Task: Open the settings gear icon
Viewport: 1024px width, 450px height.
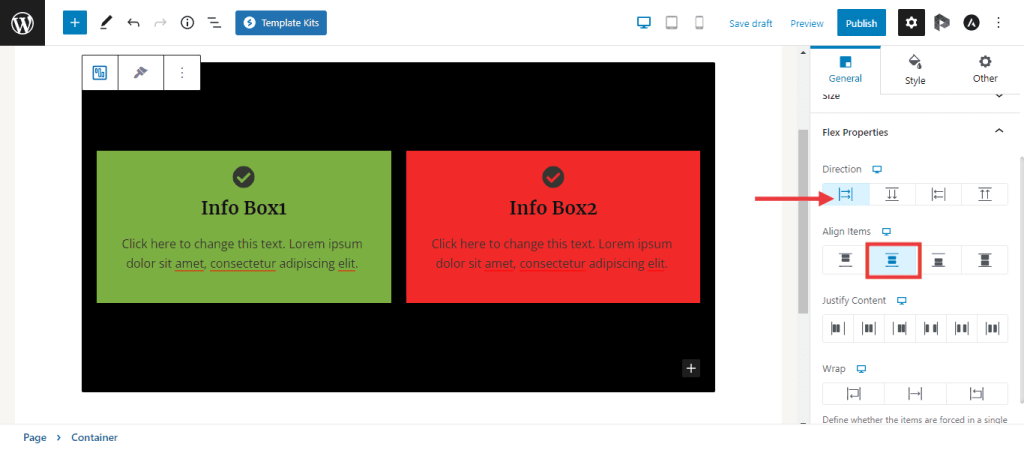Action: (911, 22)
